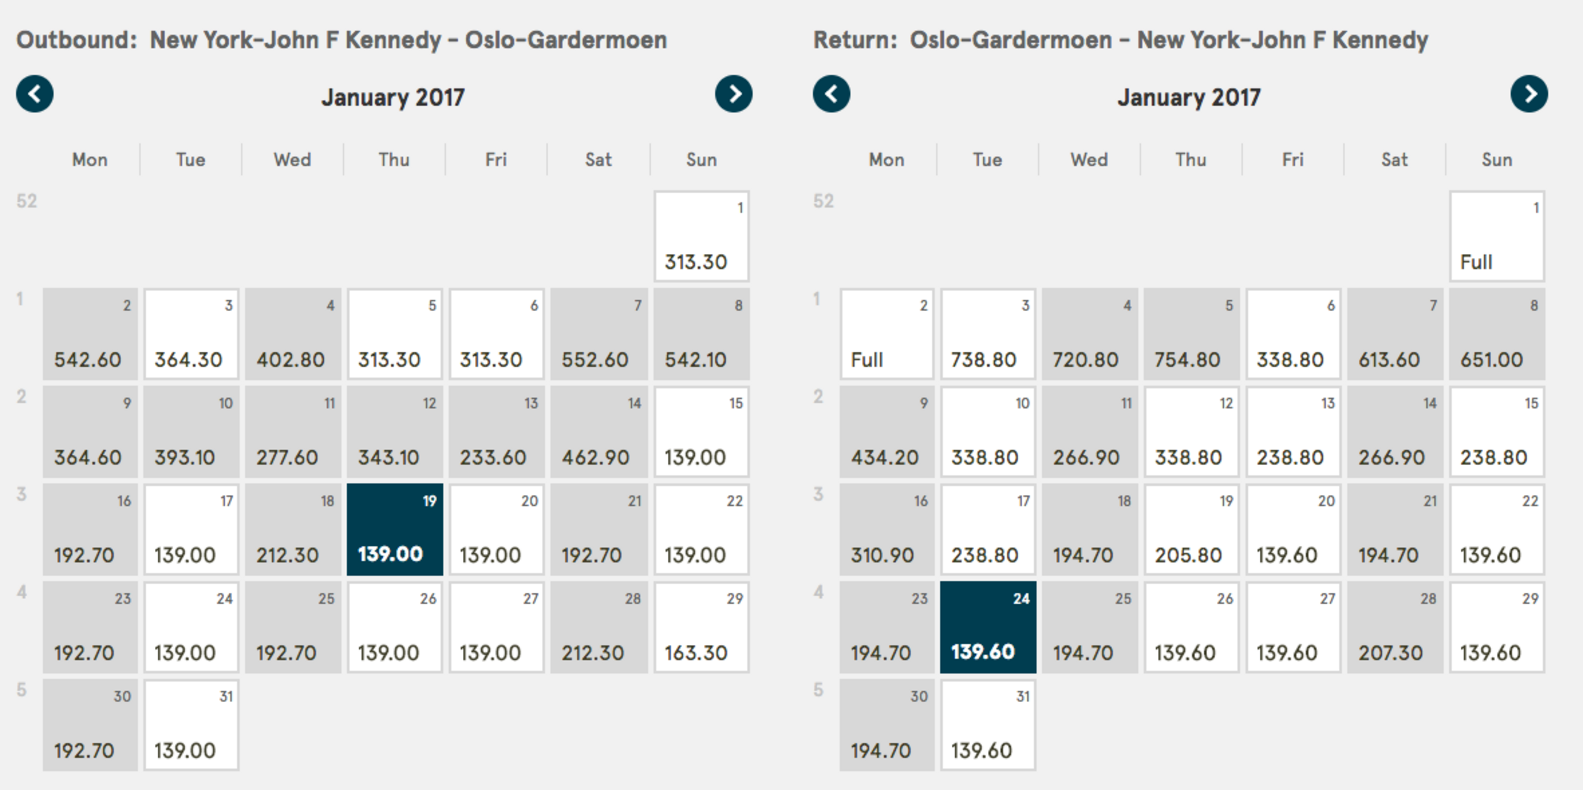1583x790 pixels.
Task: Pick outbound January 13 fare 233.60
Action: (x=497, y=432)
